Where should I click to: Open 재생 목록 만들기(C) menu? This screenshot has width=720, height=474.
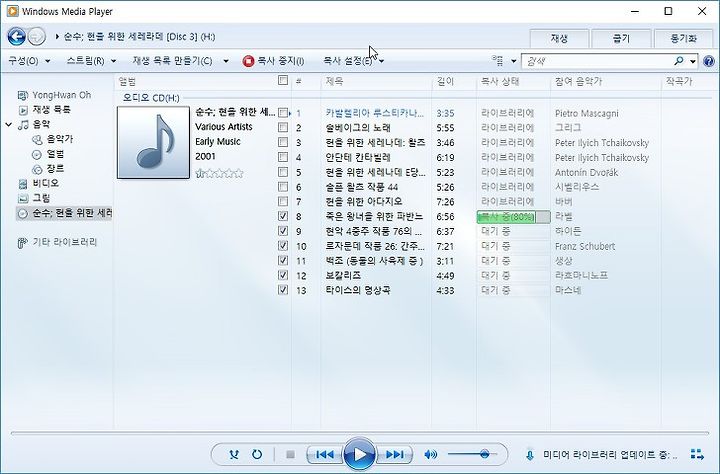[x=173, y=61]
